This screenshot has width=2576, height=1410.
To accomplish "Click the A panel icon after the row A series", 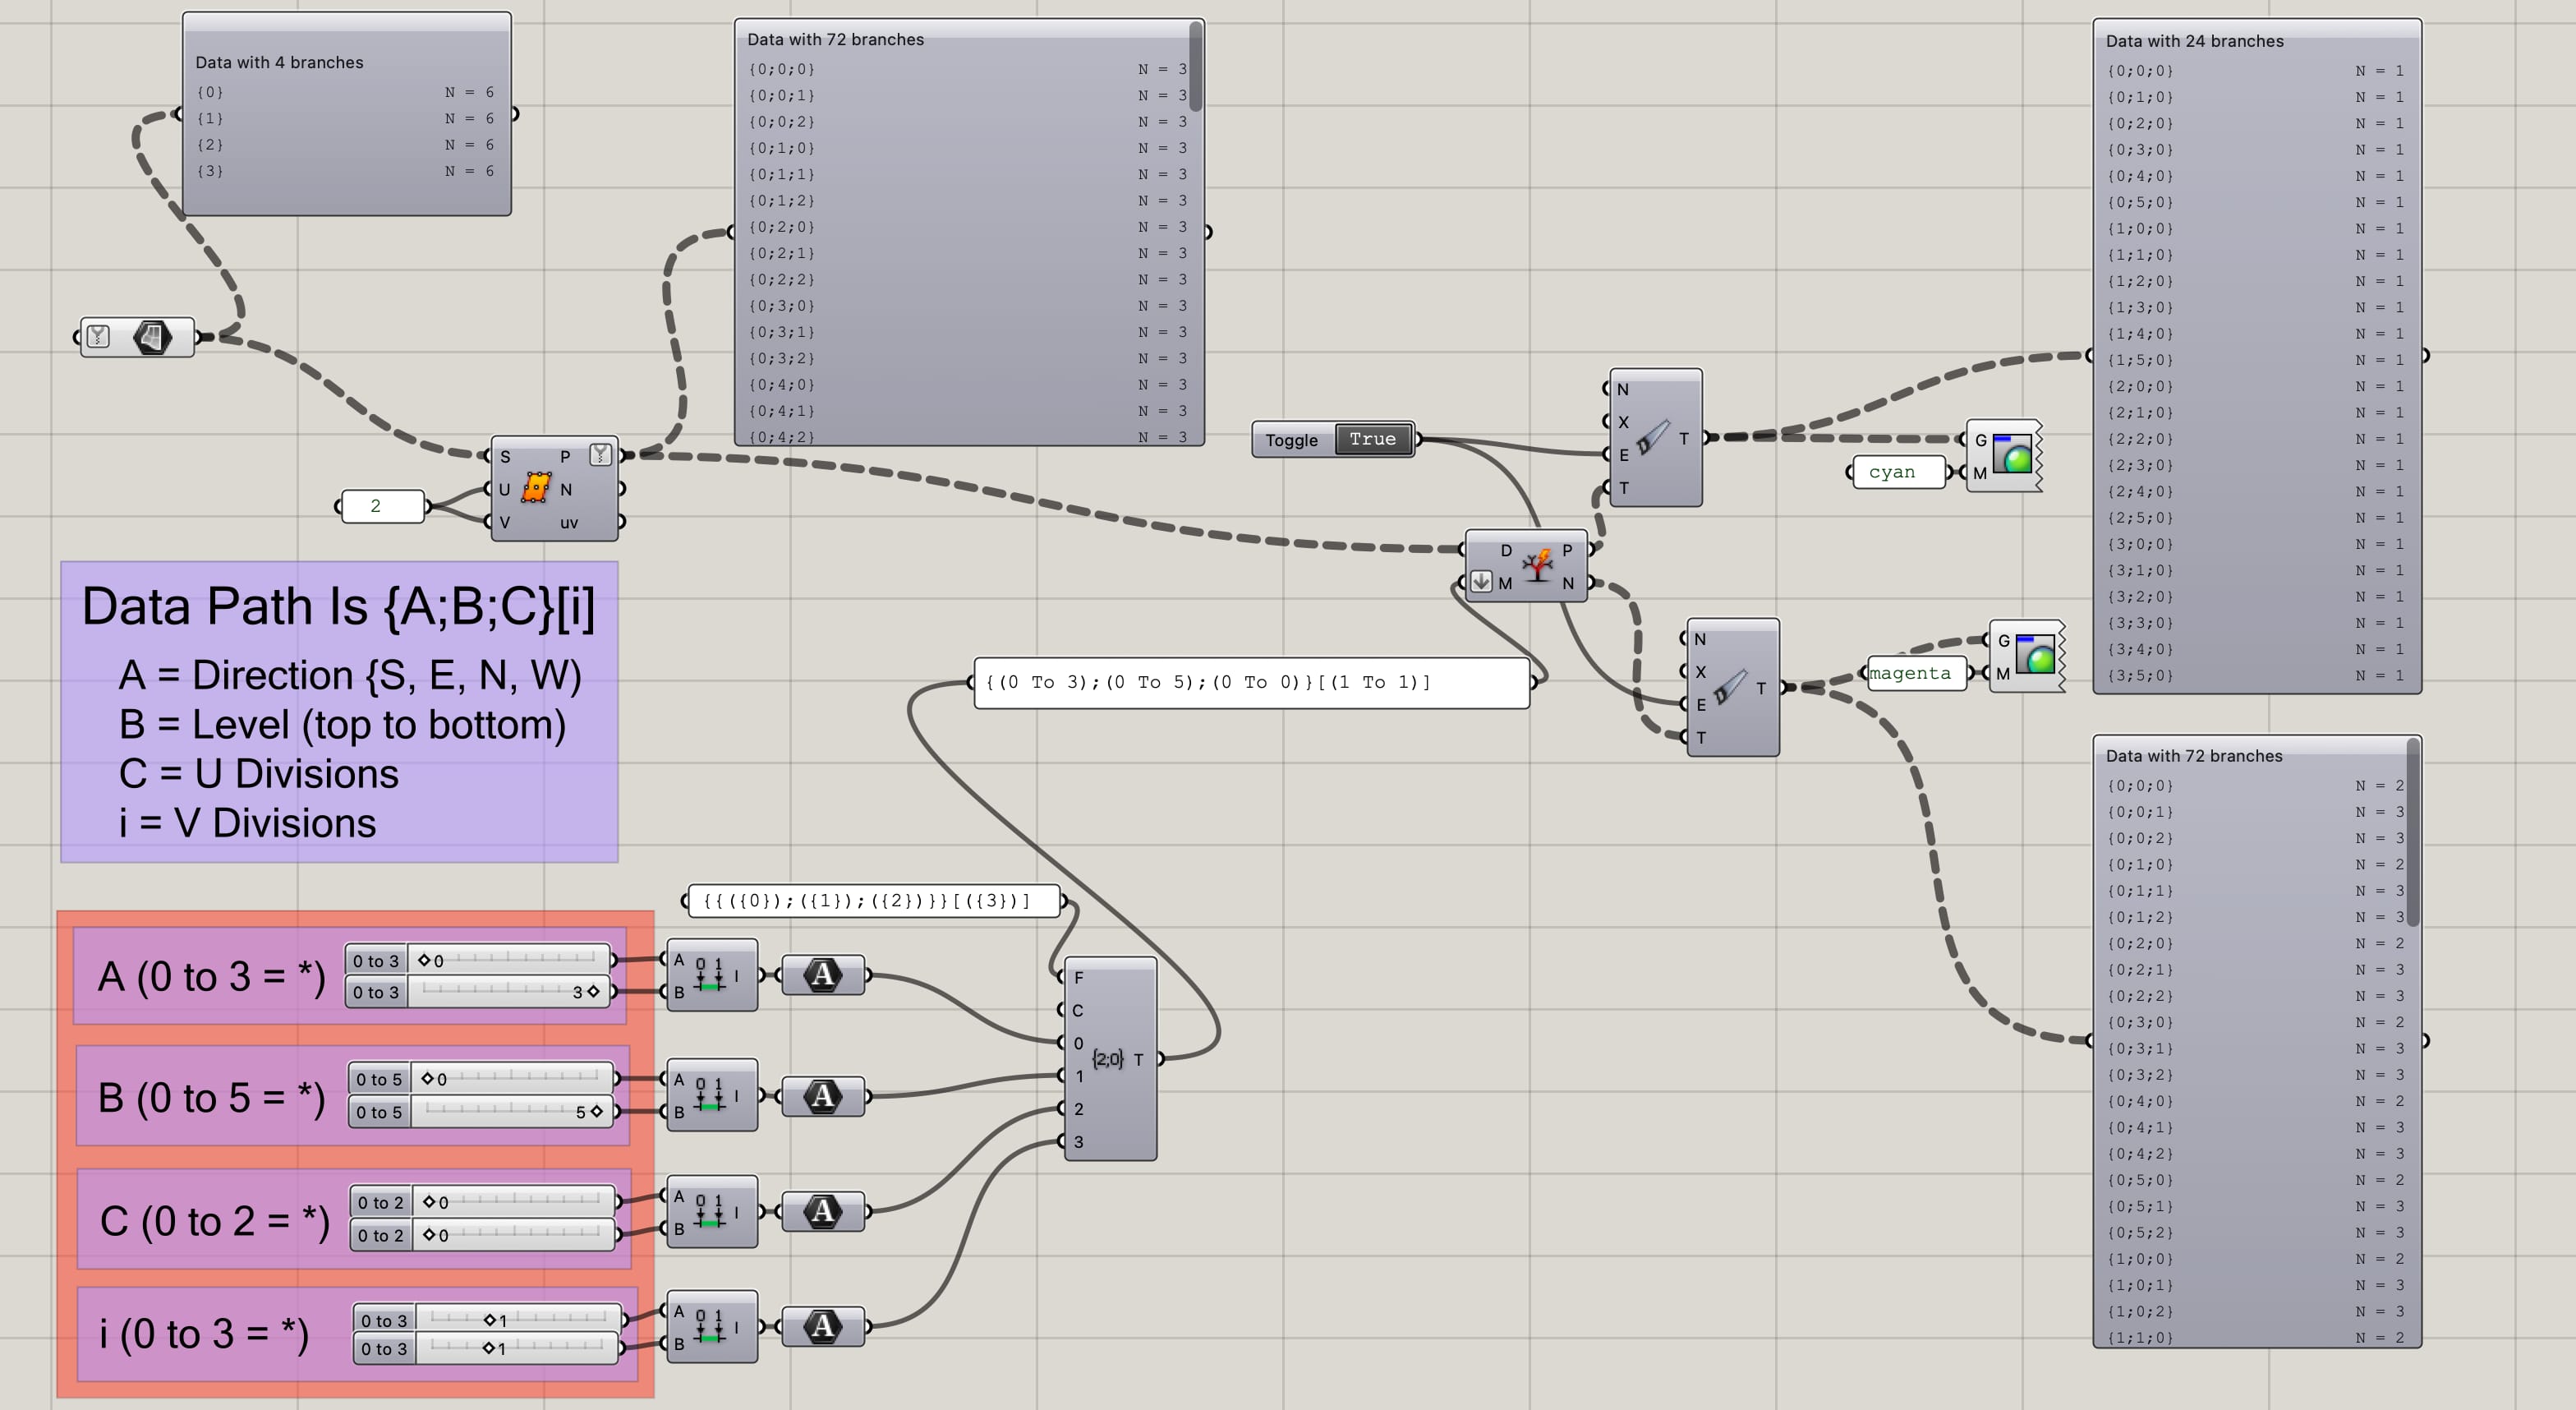I will click(x=822, y=975).
